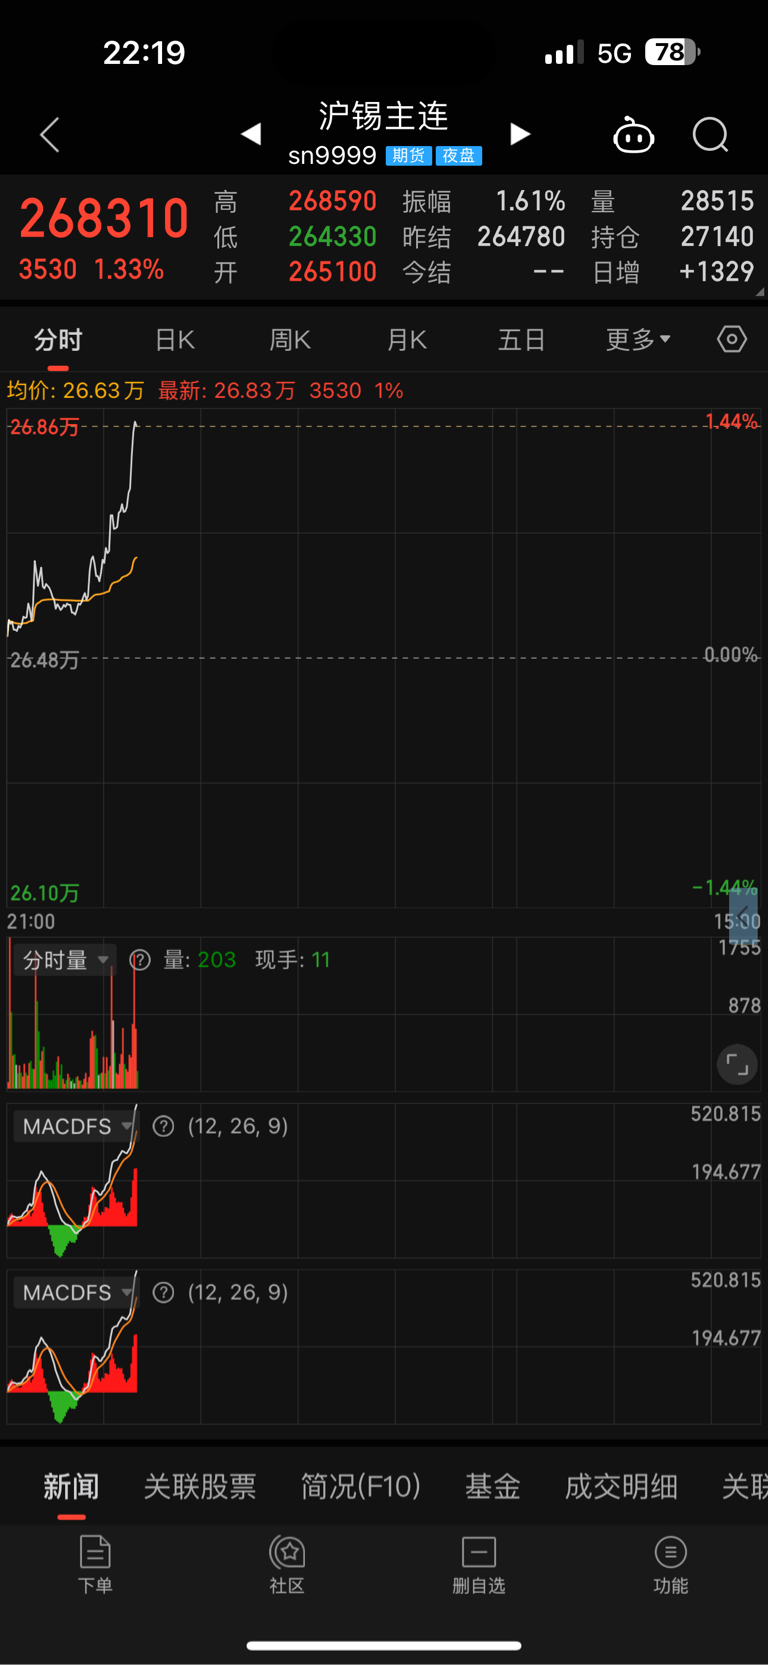Open the 功能 functions menu icon

click(x=670, y=1565)
